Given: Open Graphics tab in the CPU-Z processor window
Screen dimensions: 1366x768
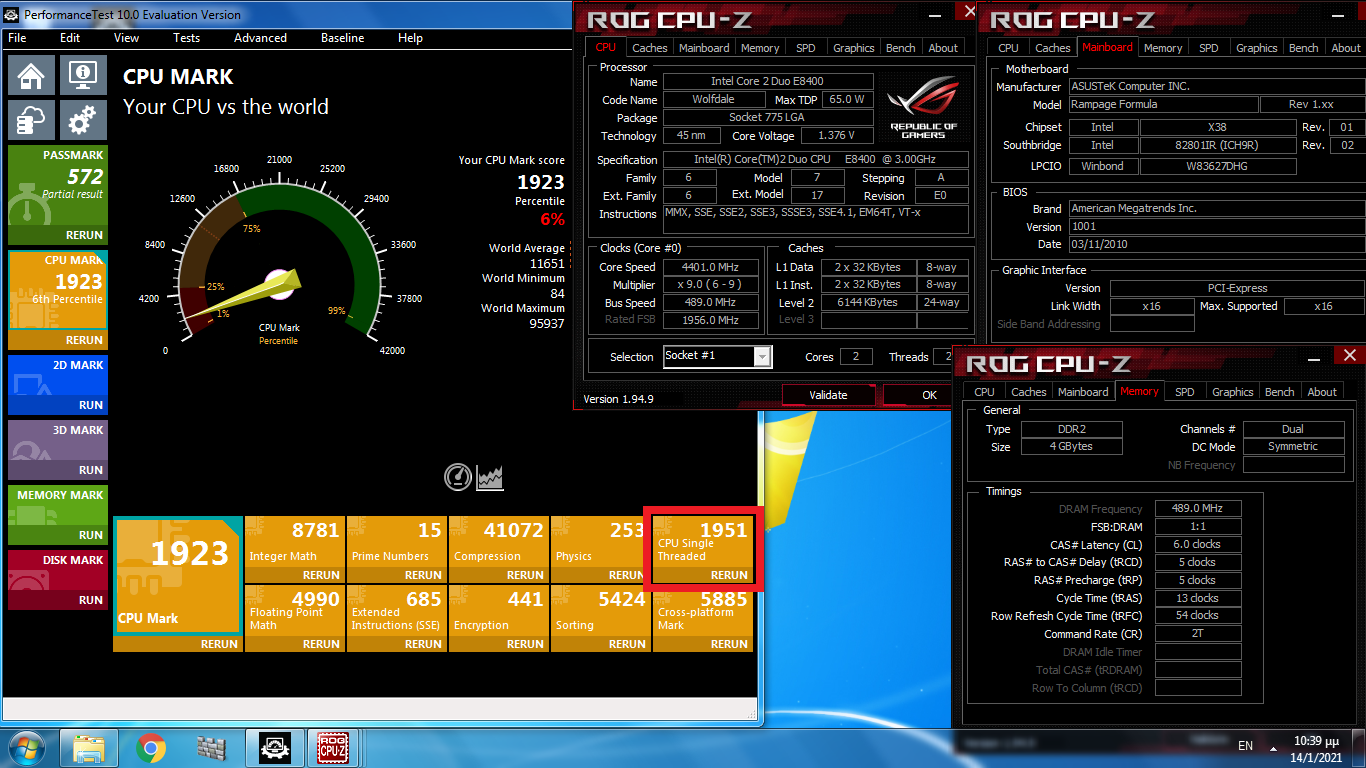Looking at the screenshot, I should (x=854, y=48).
